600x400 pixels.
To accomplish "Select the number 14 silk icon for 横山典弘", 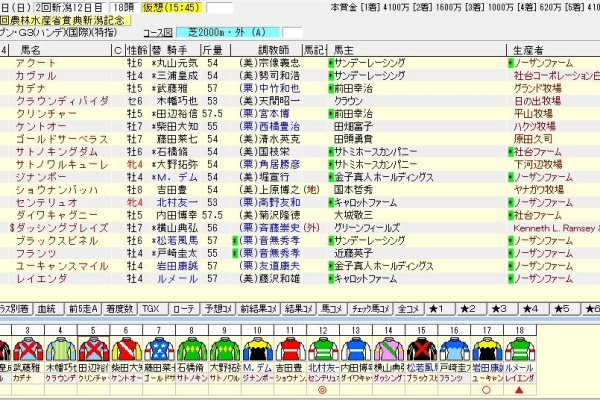I will pos(389,349).
